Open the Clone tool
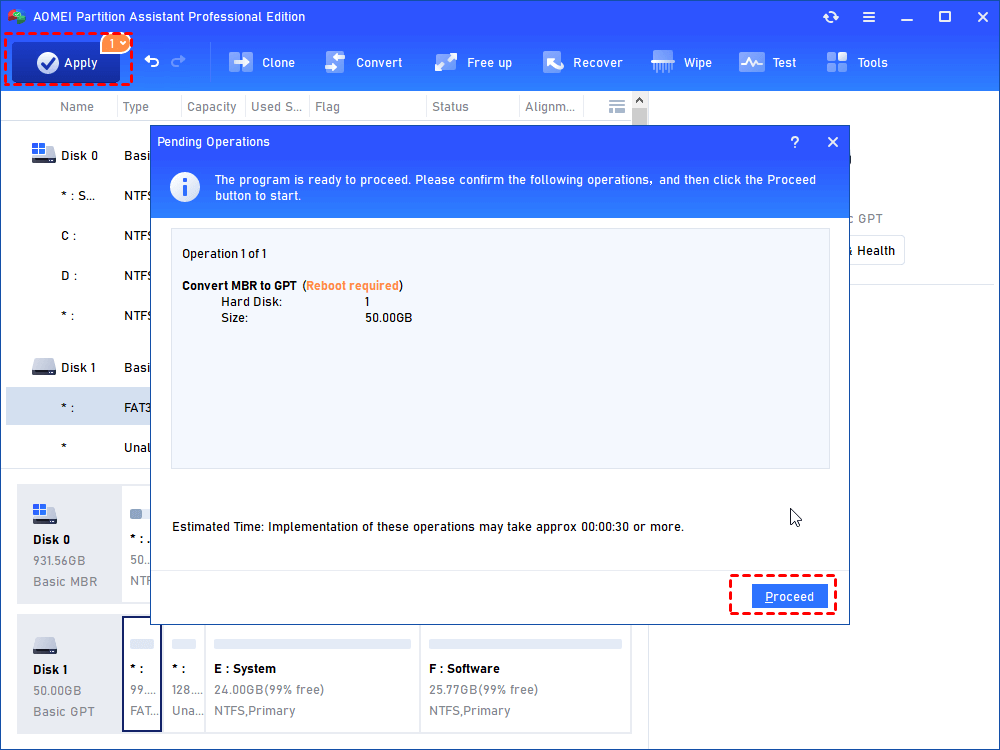Viewport: 1000px width, 750px height. coord(262,63)
